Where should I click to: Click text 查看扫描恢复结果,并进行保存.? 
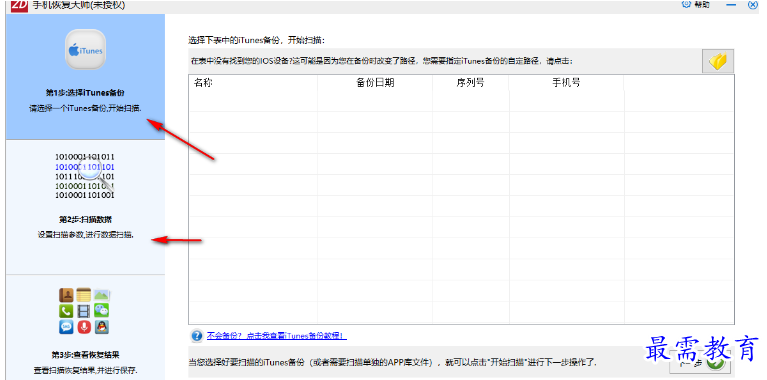85,370
